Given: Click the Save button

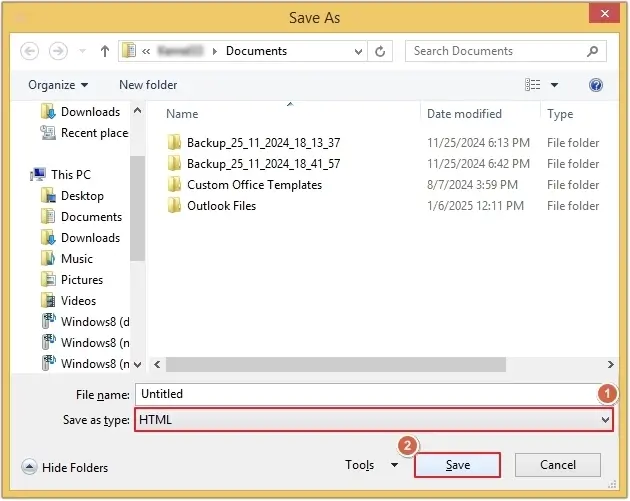Looking at the screenshot, I should 457,465.
